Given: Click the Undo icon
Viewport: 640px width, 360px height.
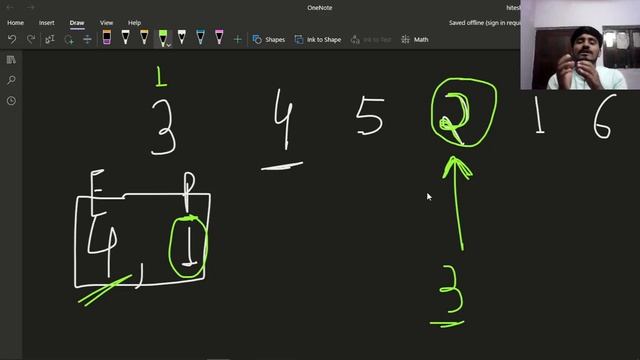Looking at the screenshot, I should coord(12,39).
